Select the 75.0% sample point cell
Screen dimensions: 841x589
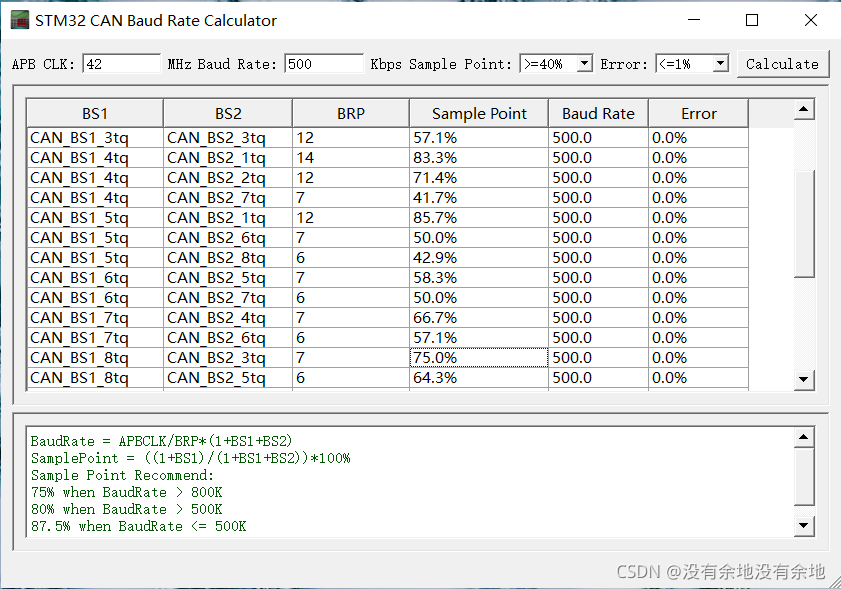point(479,358)
